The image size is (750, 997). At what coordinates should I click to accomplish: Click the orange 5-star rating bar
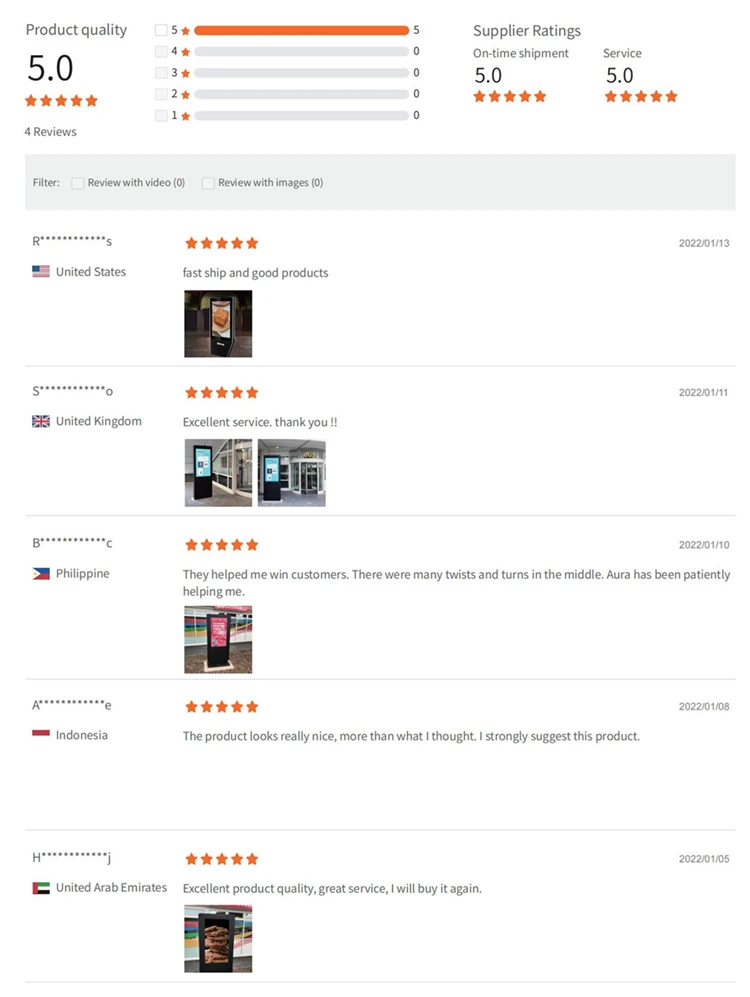coord(301,30)
